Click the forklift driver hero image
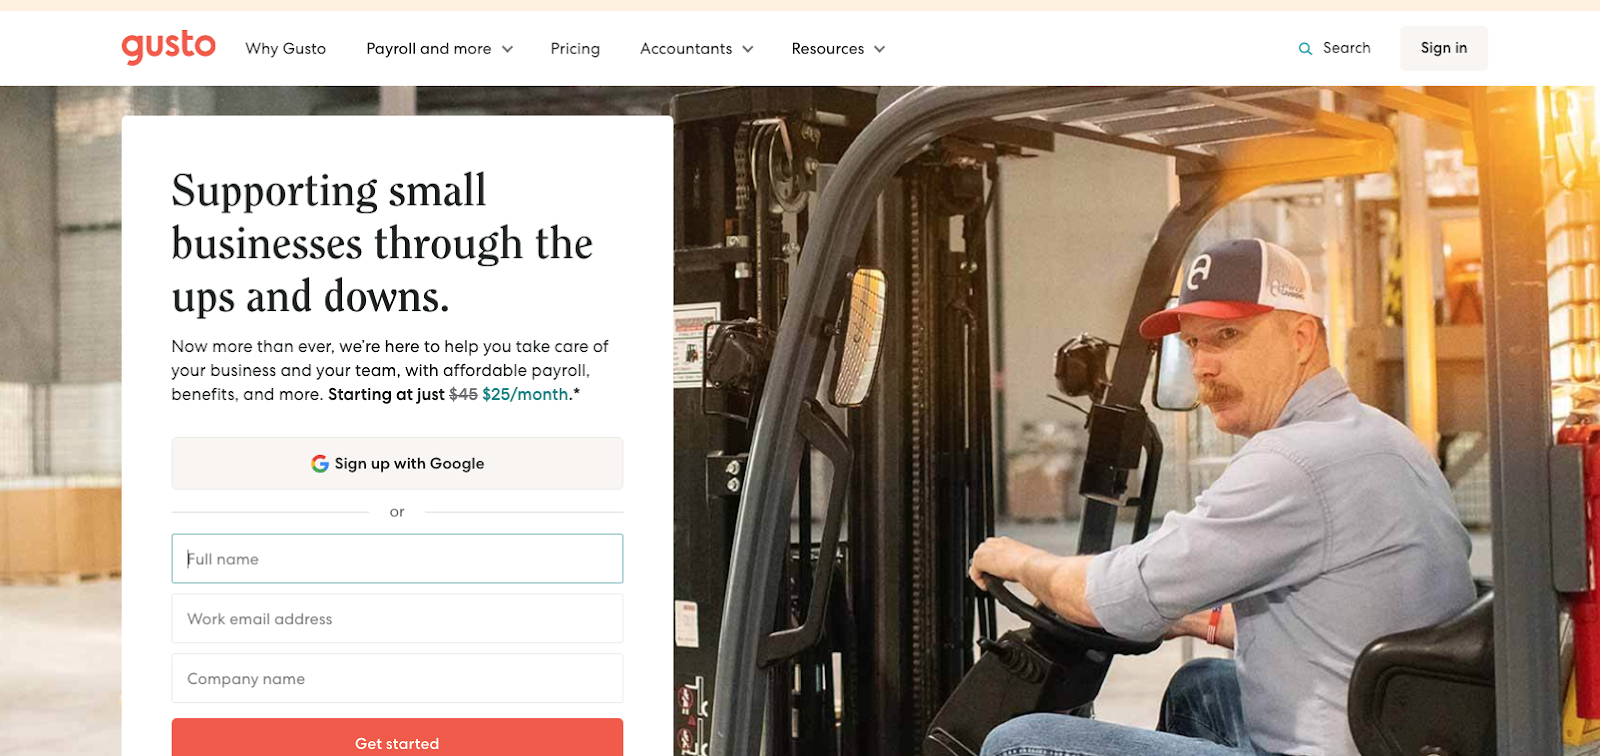The width and height of the screenshot is (1600, 756). (x=1136, y=420)
